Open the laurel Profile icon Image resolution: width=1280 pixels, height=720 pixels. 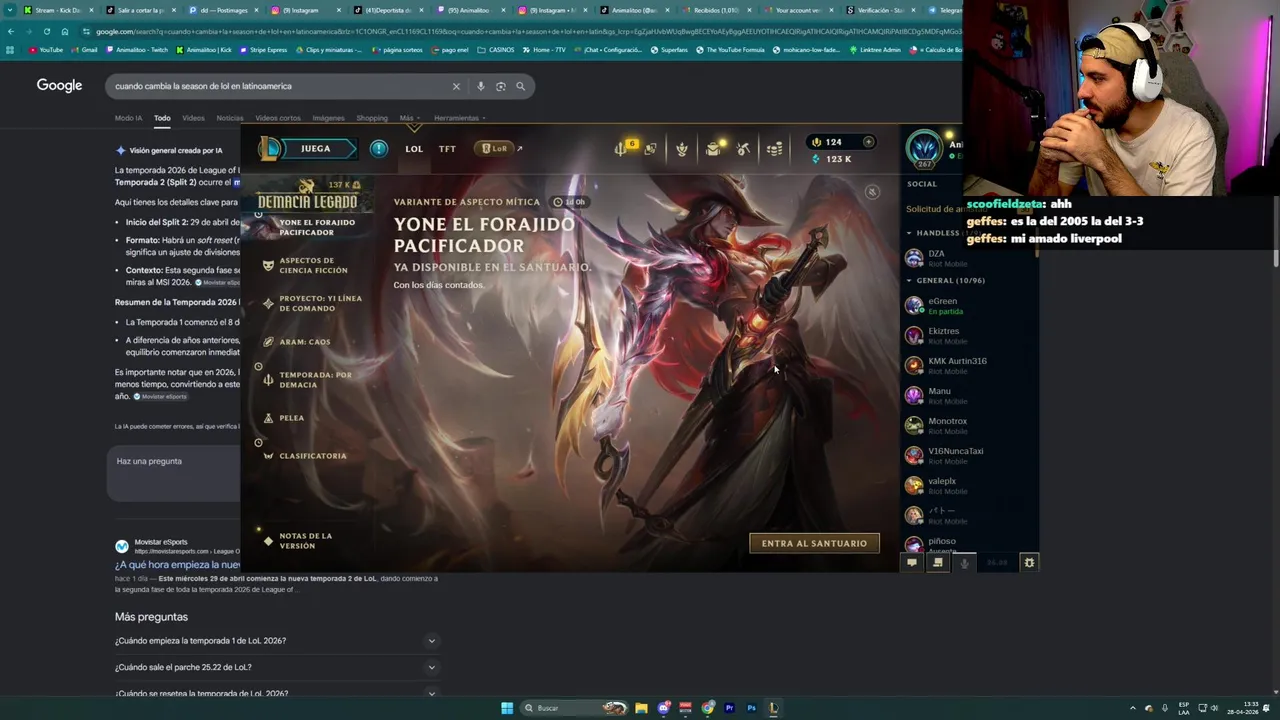682,149
